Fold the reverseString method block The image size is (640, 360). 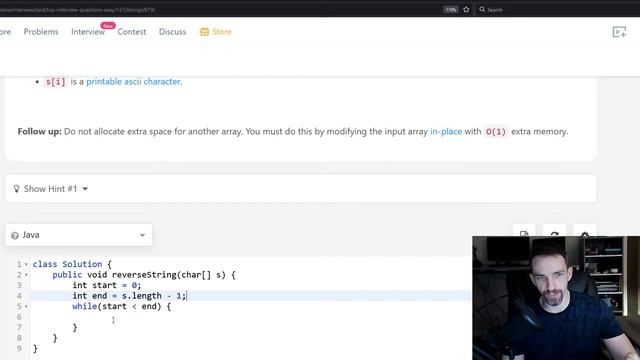27,275
